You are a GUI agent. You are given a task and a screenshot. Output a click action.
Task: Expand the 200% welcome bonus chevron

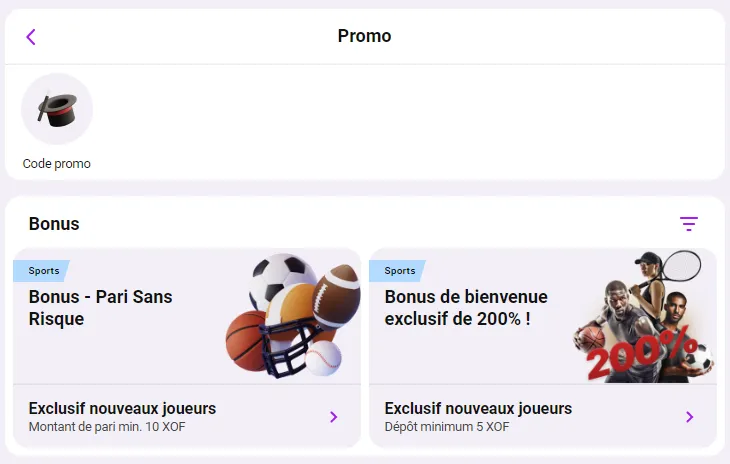[690, 417]
